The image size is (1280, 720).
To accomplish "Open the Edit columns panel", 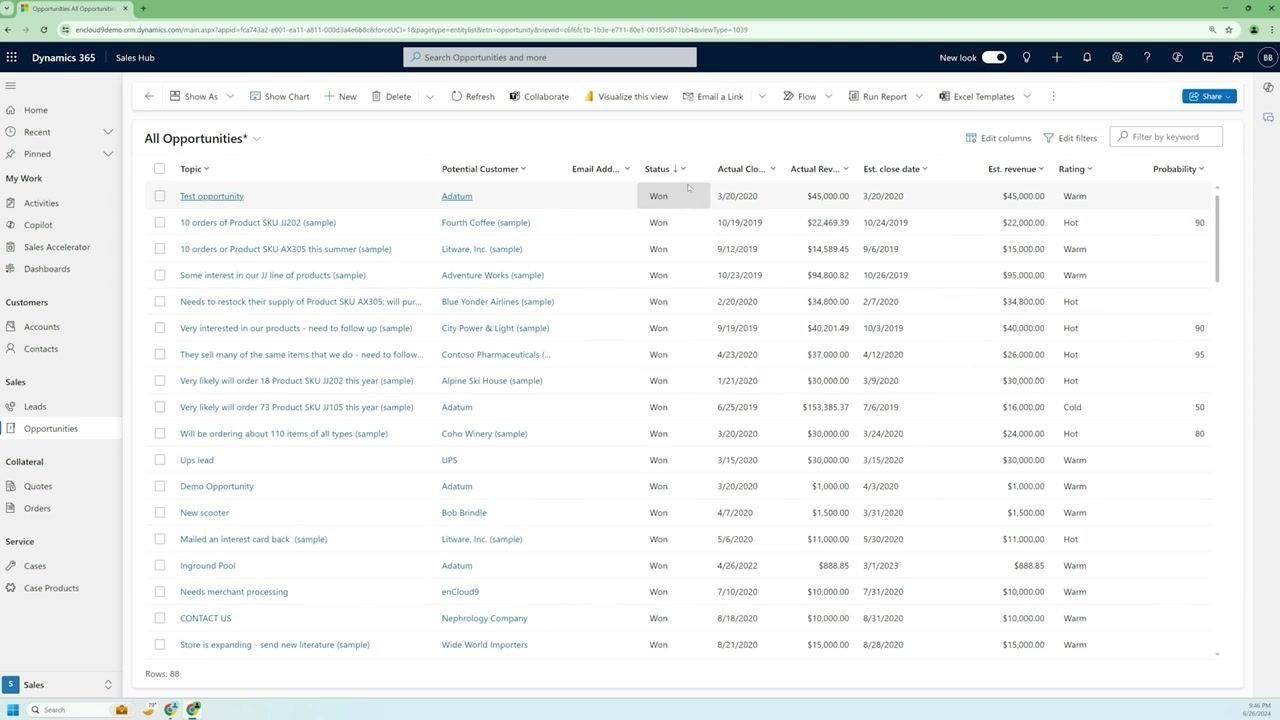I will [998, 137].
